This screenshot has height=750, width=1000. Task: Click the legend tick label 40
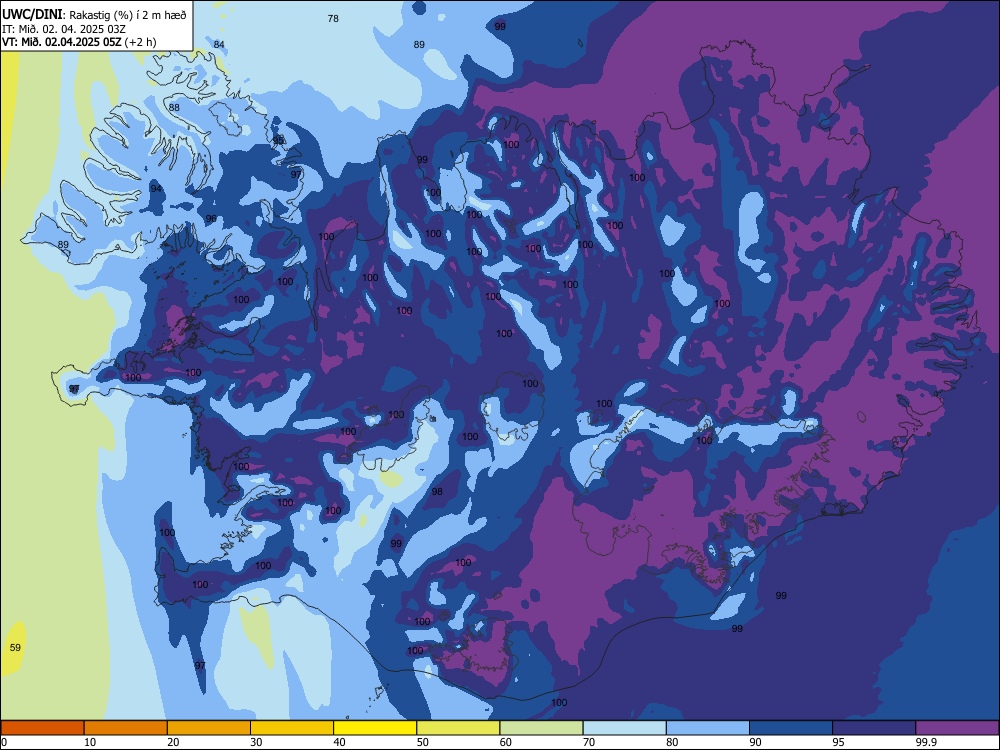pos(340,742)
